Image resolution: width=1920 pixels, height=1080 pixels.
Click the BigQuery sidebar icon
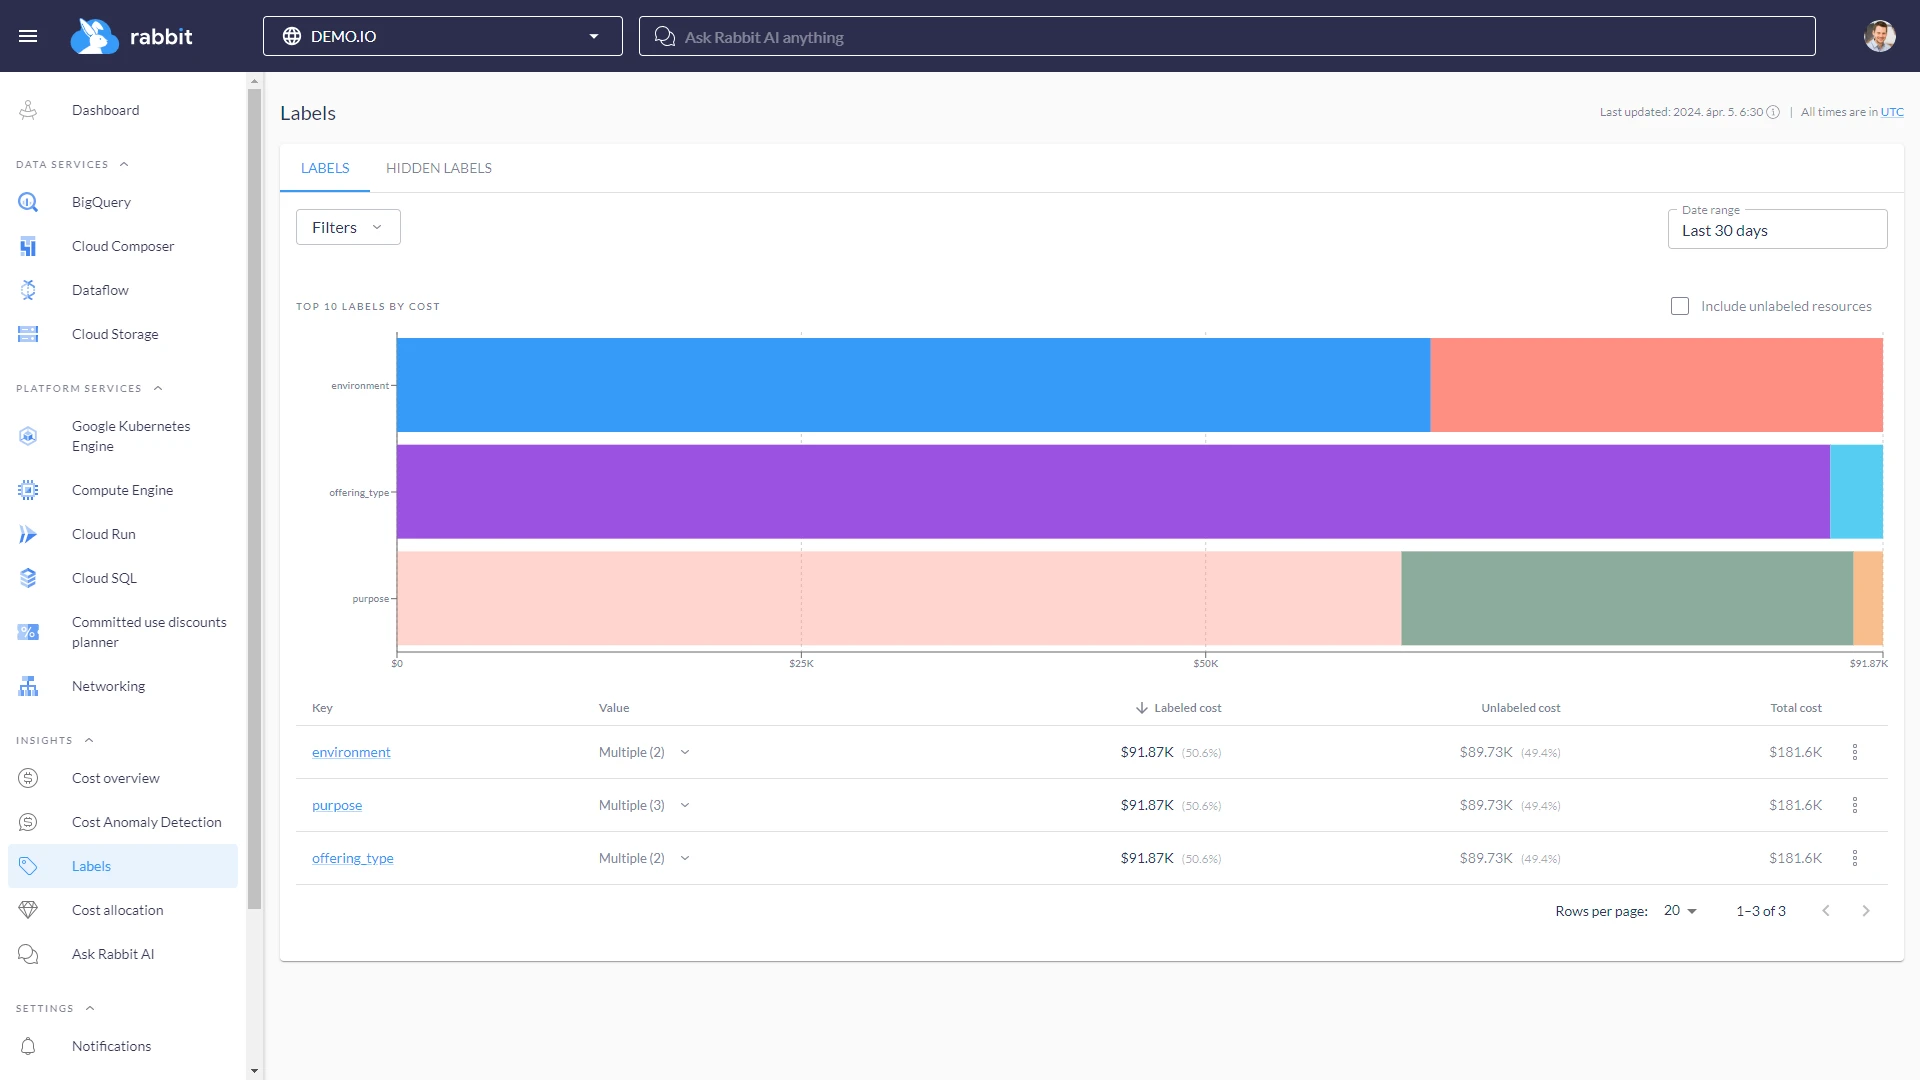[28, 202]
